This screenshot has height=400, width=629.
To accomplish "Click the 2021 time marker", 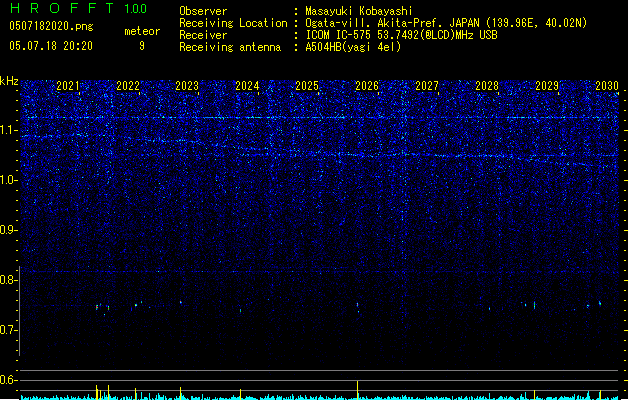I will (68, 87).
